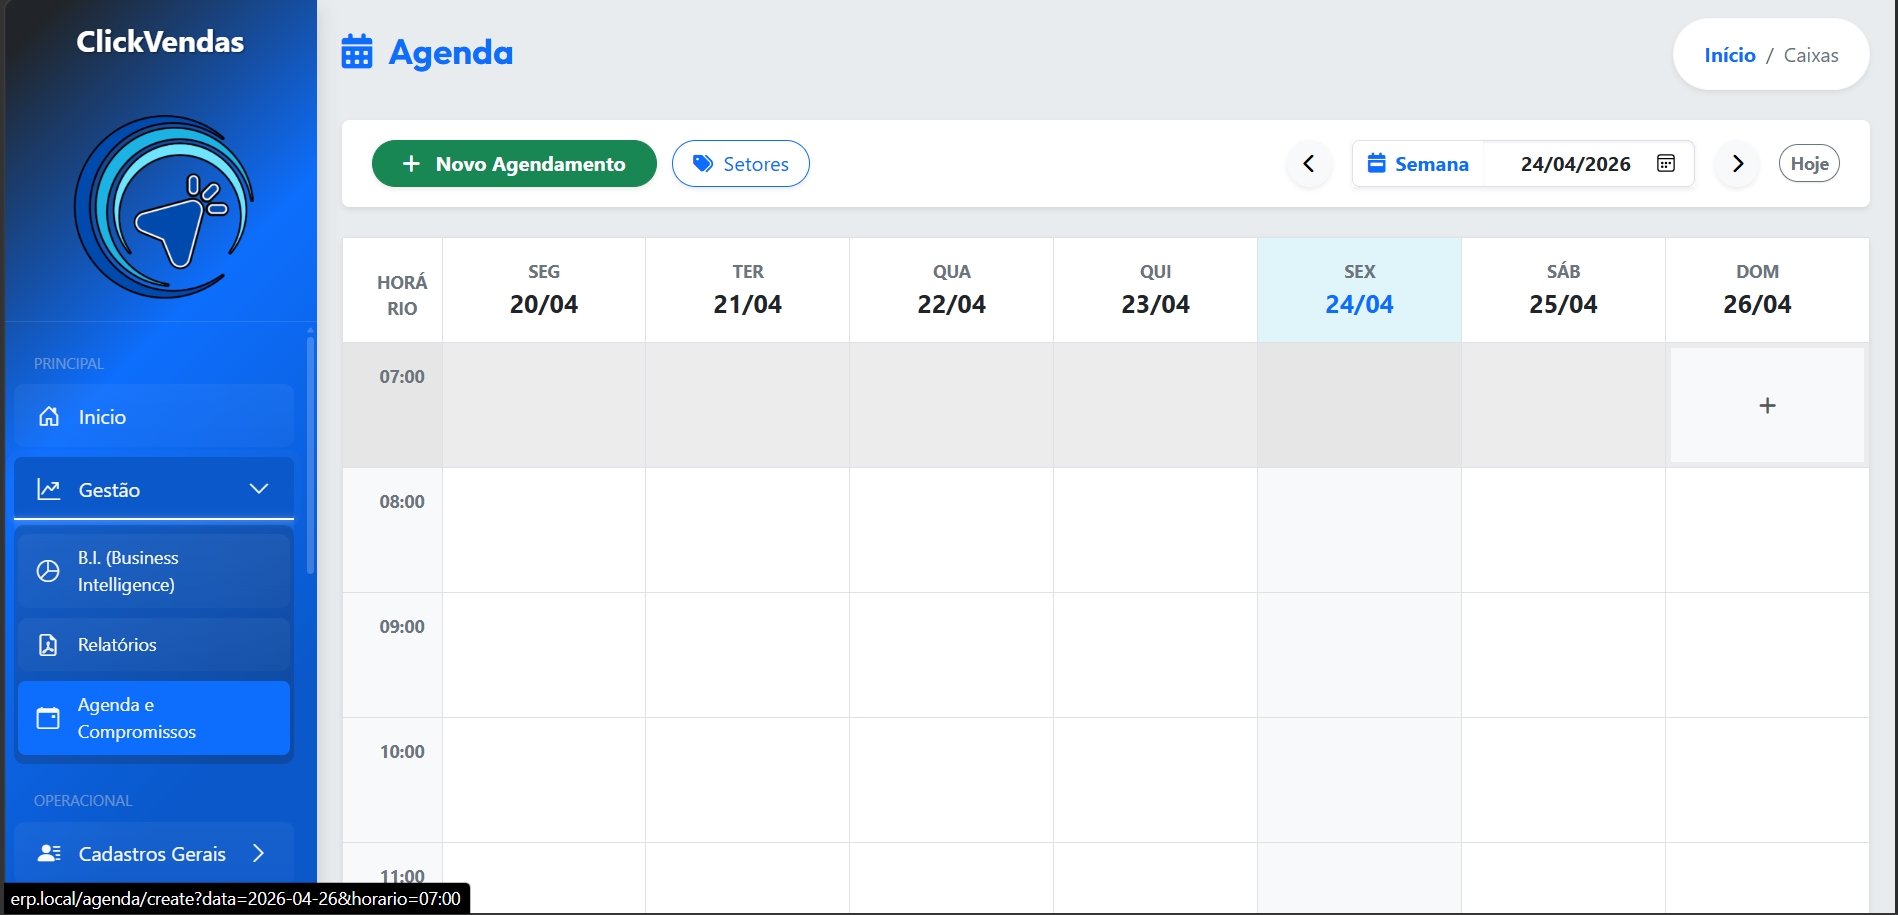Click the 08:00 time label

pyautogui.click(x=402, y=502)
